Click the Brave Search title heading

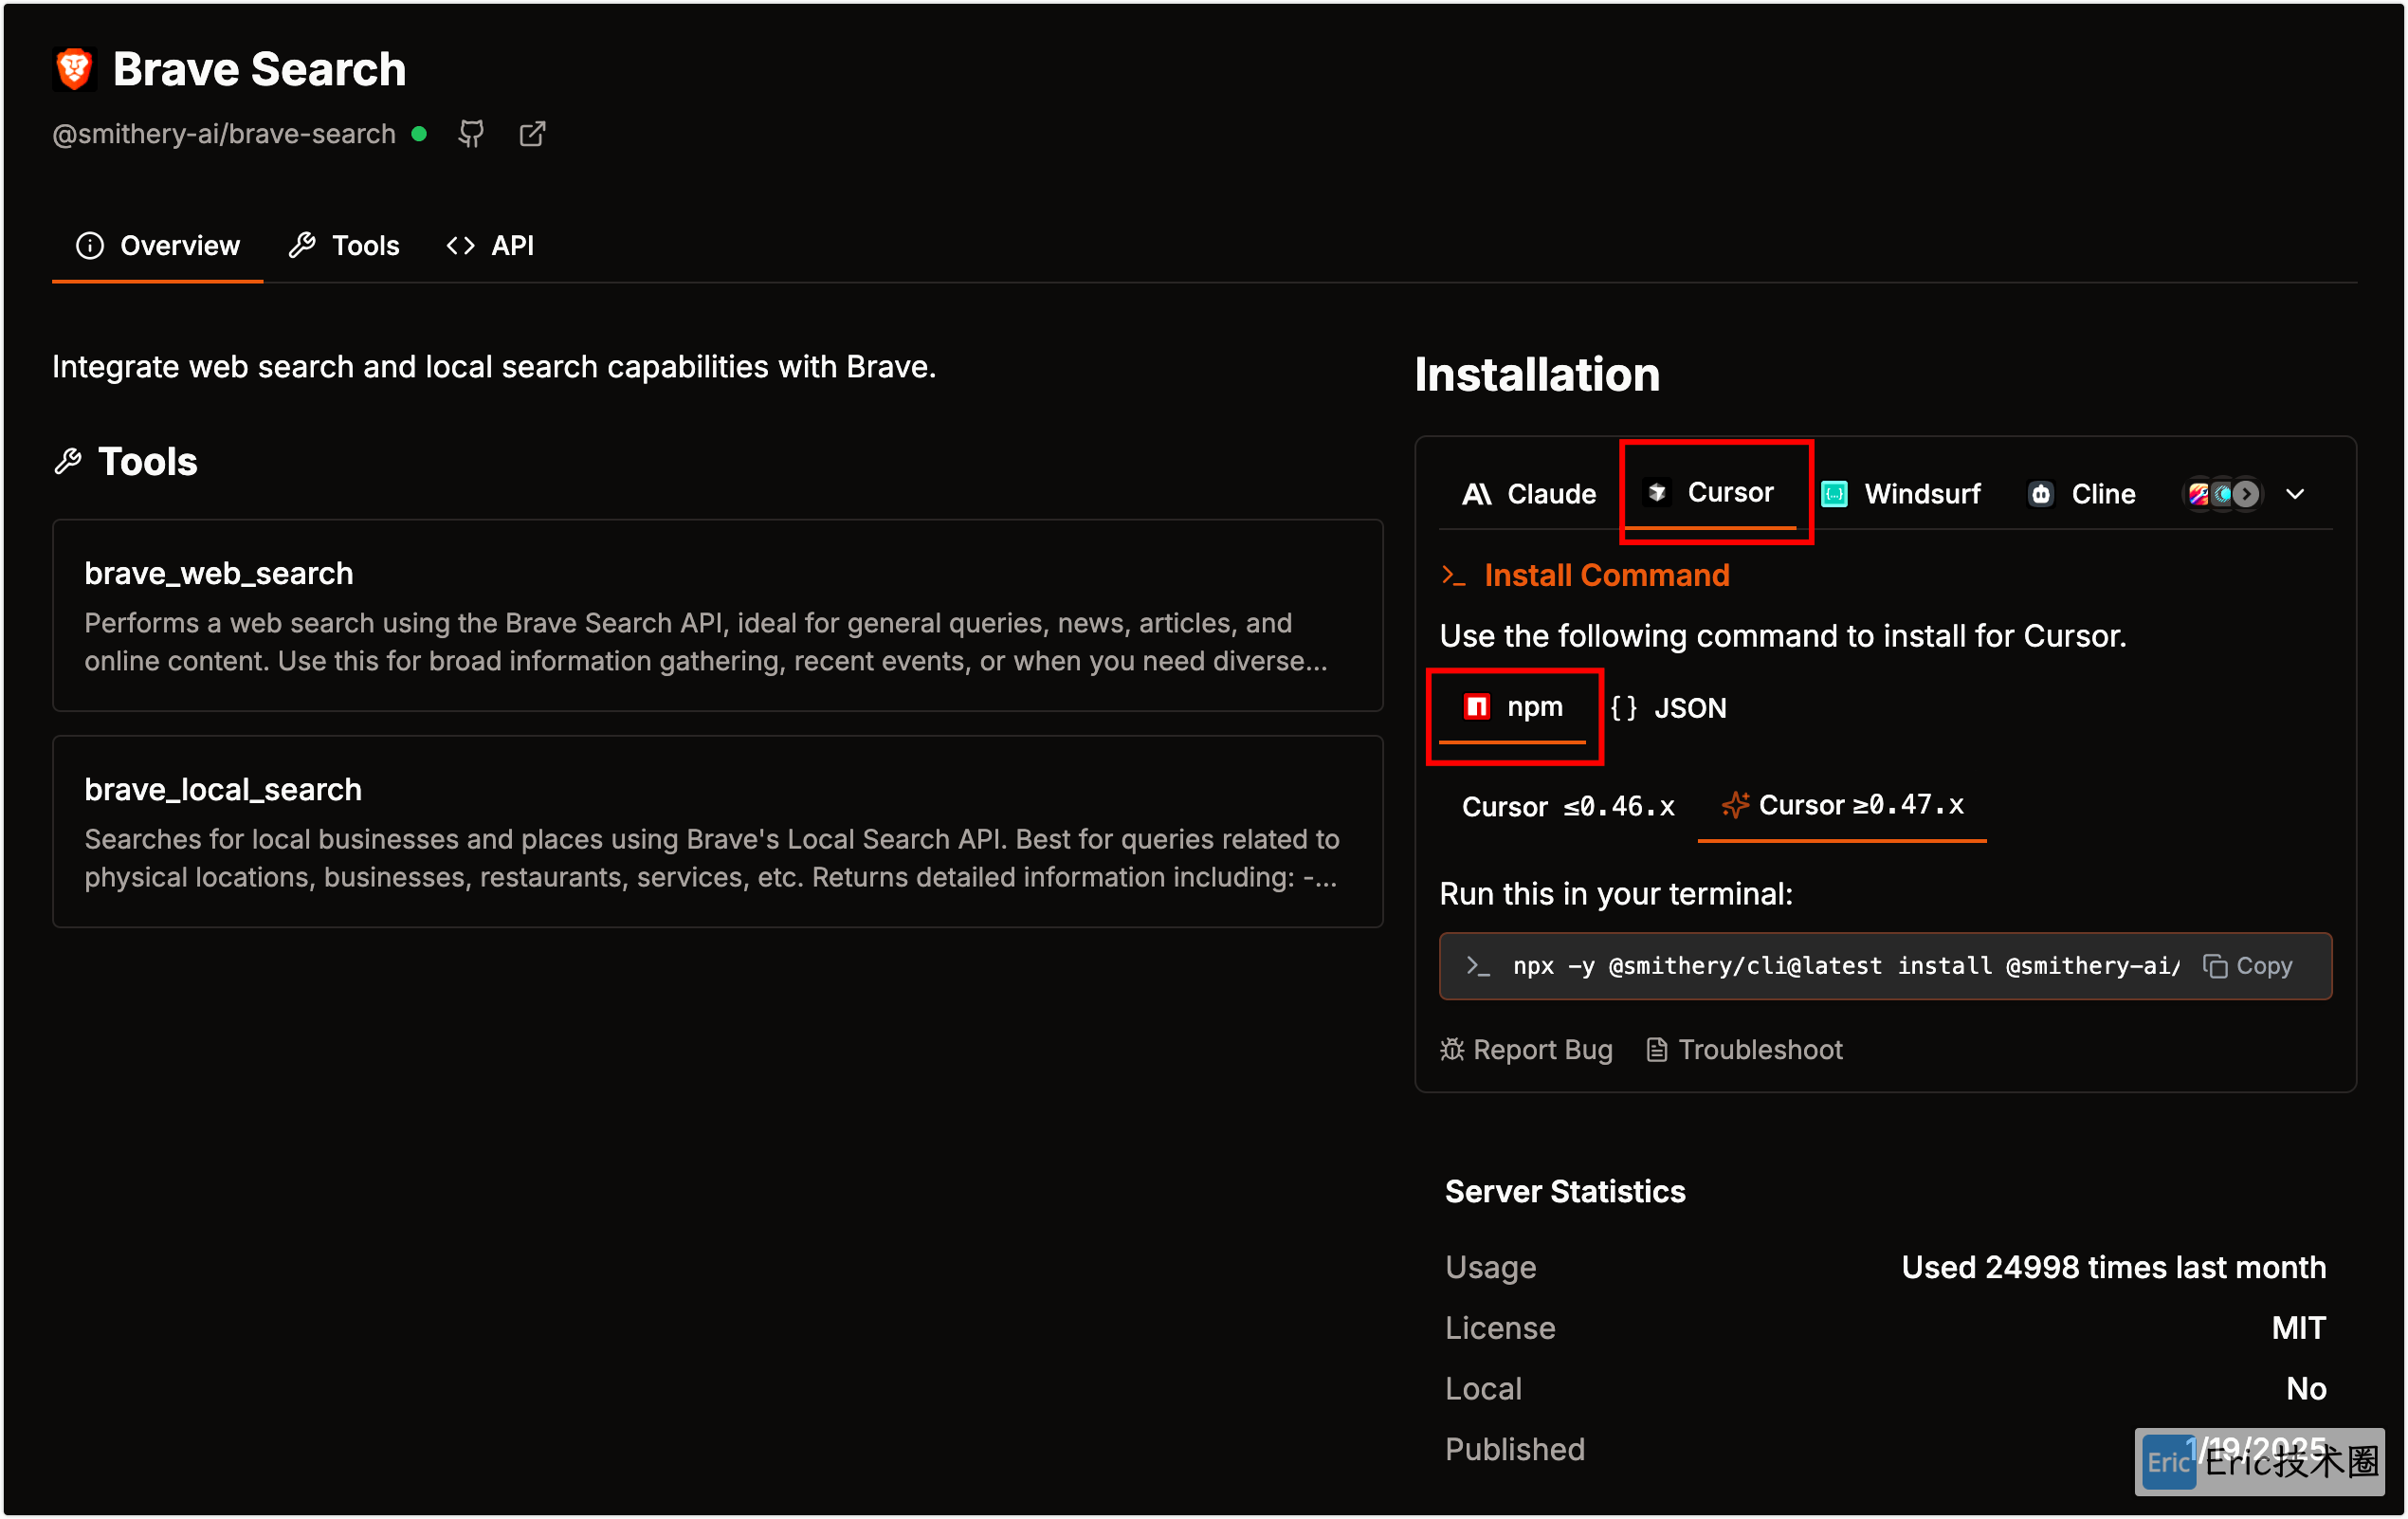259,69
